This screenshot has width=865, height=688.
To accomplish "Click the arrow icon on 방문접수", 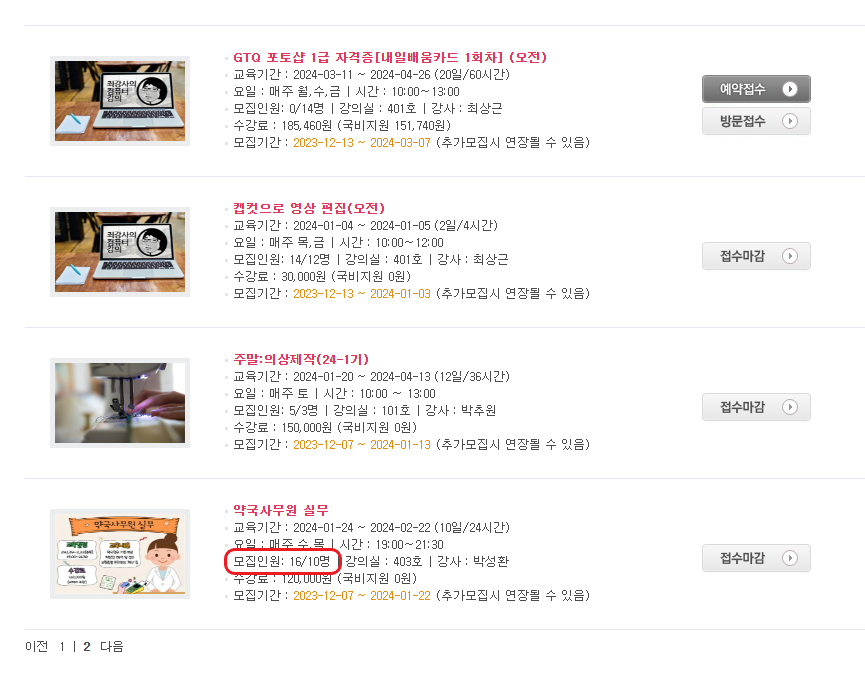I will (x=789, y=121).
